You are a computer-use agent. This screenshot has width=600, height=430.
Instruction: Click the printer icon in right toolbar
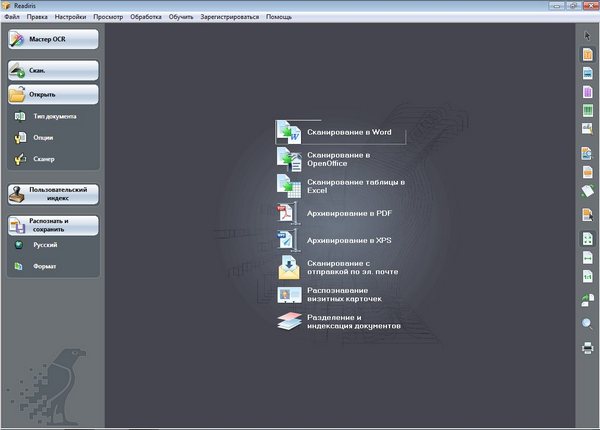pos(587,348)
